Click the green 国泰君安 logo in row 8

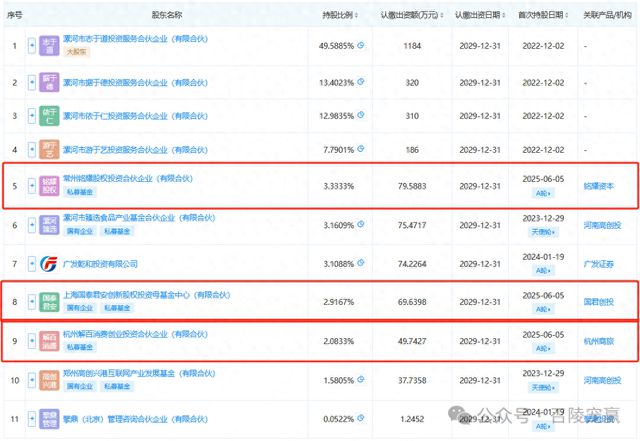coord(49,302)
